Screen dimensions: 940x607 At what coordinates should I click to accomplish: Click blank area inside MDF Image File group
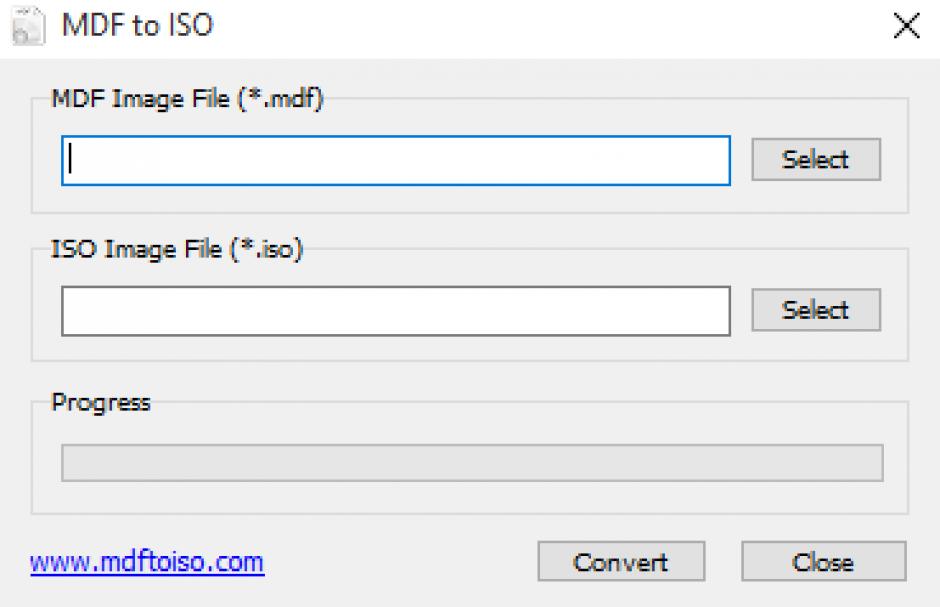click(x=470, y=198)
